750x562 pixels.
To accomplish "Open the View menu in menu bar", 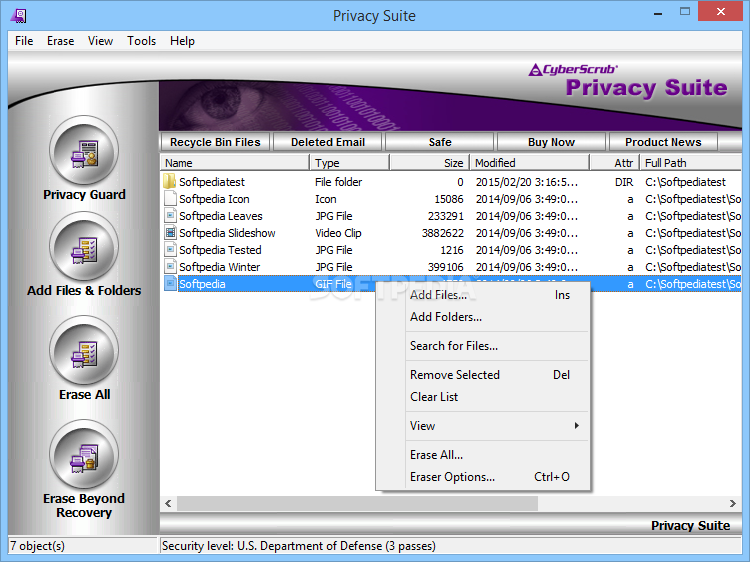I will tap(100, 41).
